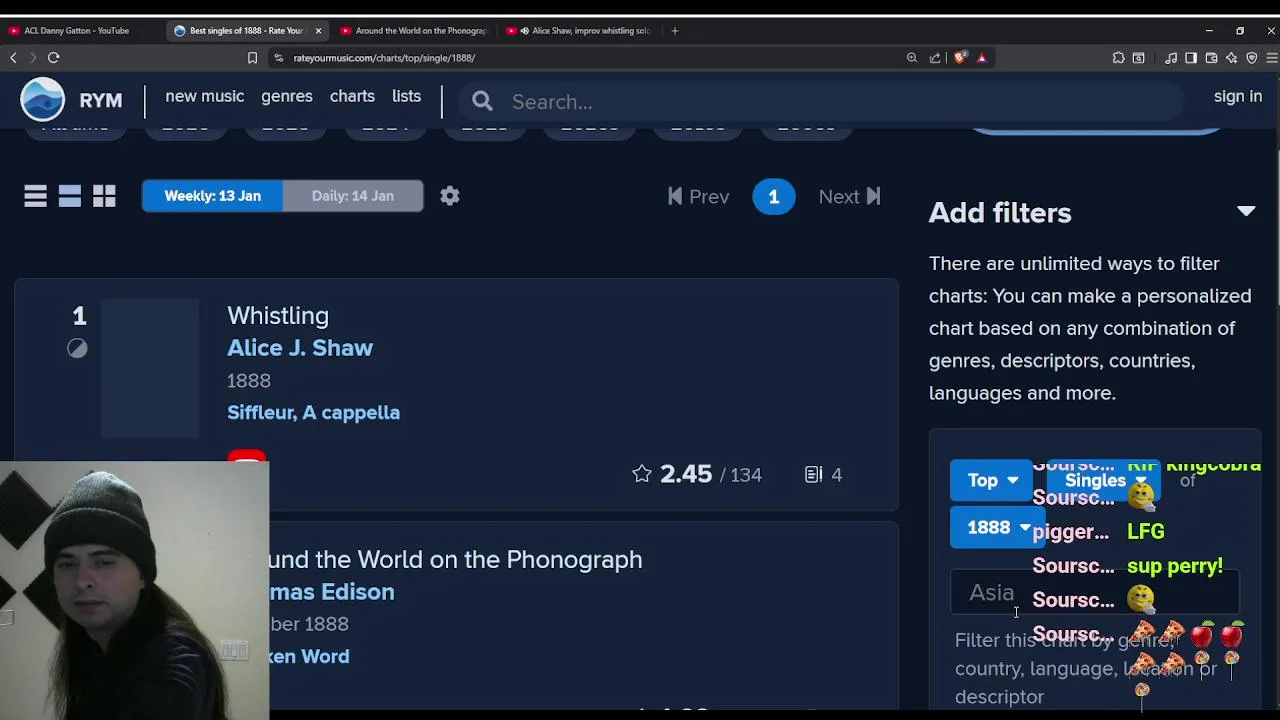Open the new music menu
1280x720 pixels.
pyautogui.click(x=205, y=96)
